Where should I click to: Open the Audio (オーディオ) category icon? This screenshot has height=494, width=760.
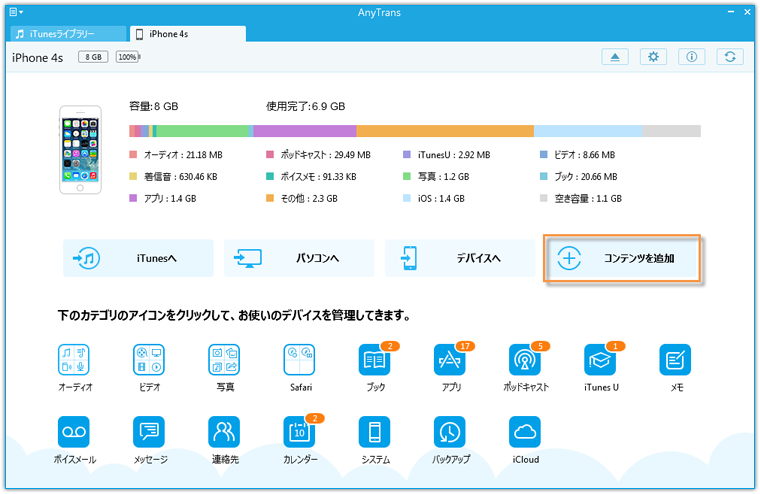point(74,360)
